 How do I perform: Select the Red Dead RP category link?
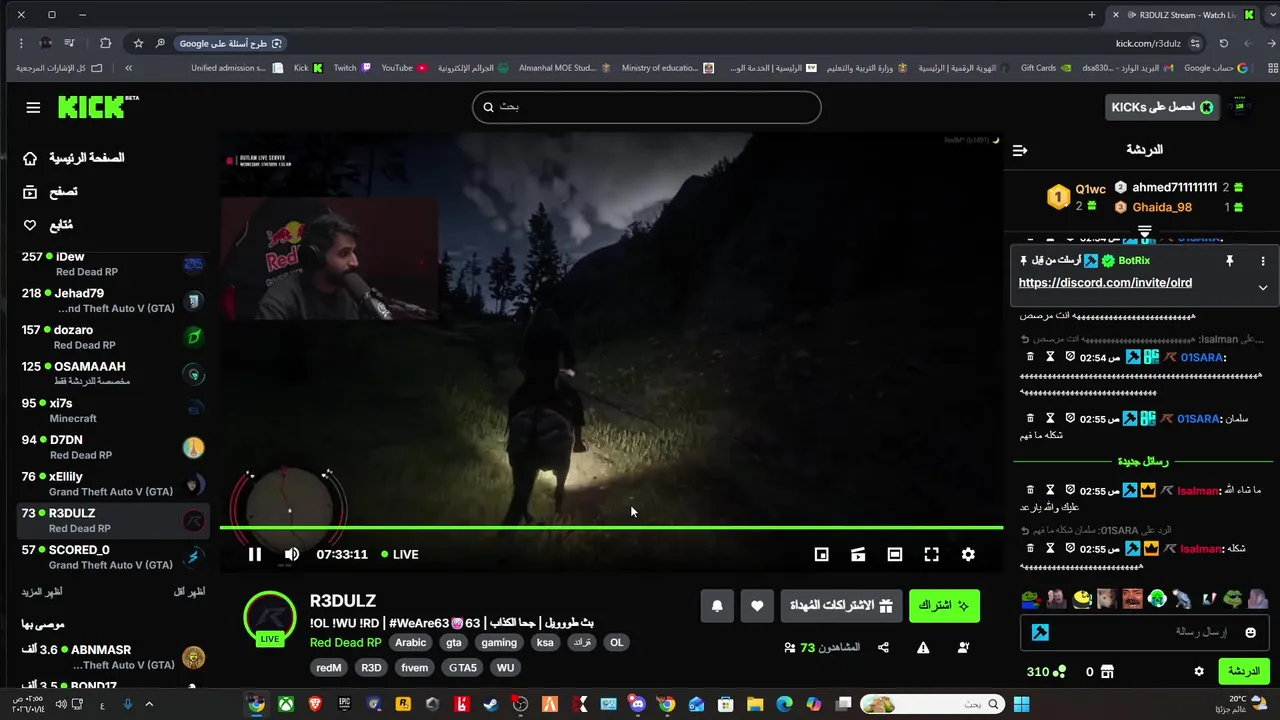point(345,643)
